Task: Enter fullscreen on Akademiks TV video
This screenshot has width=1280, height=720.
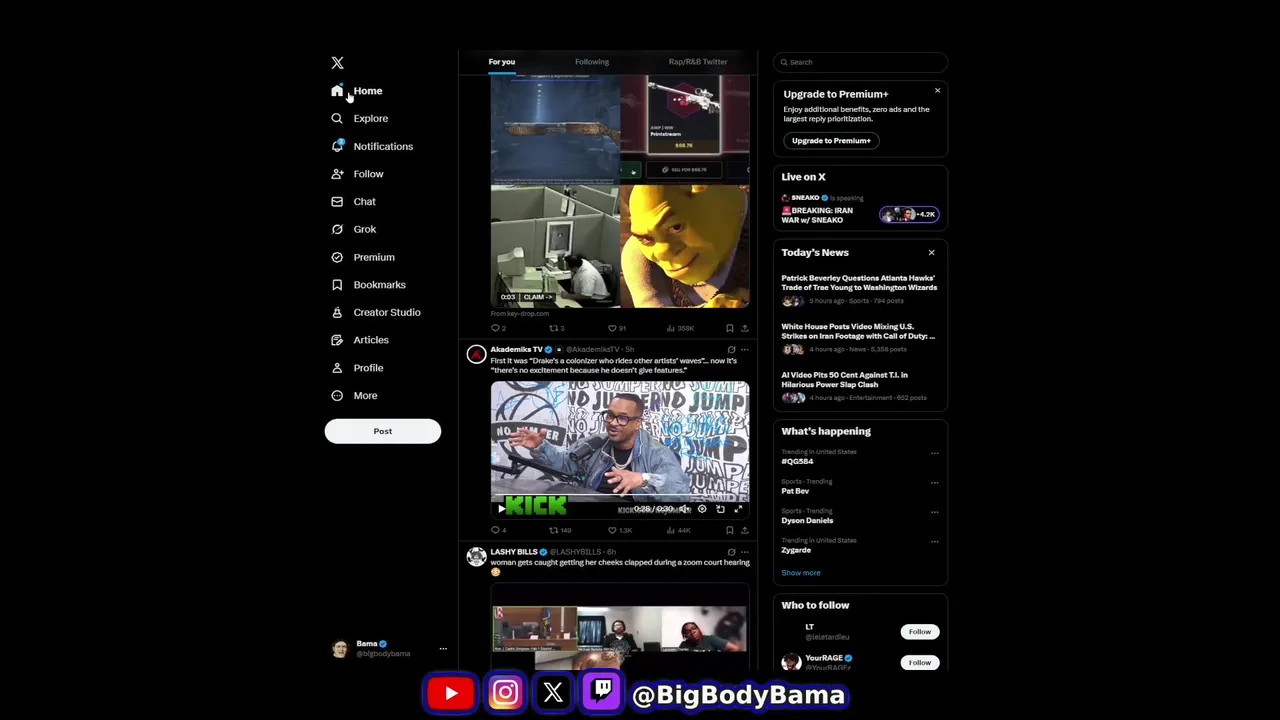Action: tap(738, 509)
